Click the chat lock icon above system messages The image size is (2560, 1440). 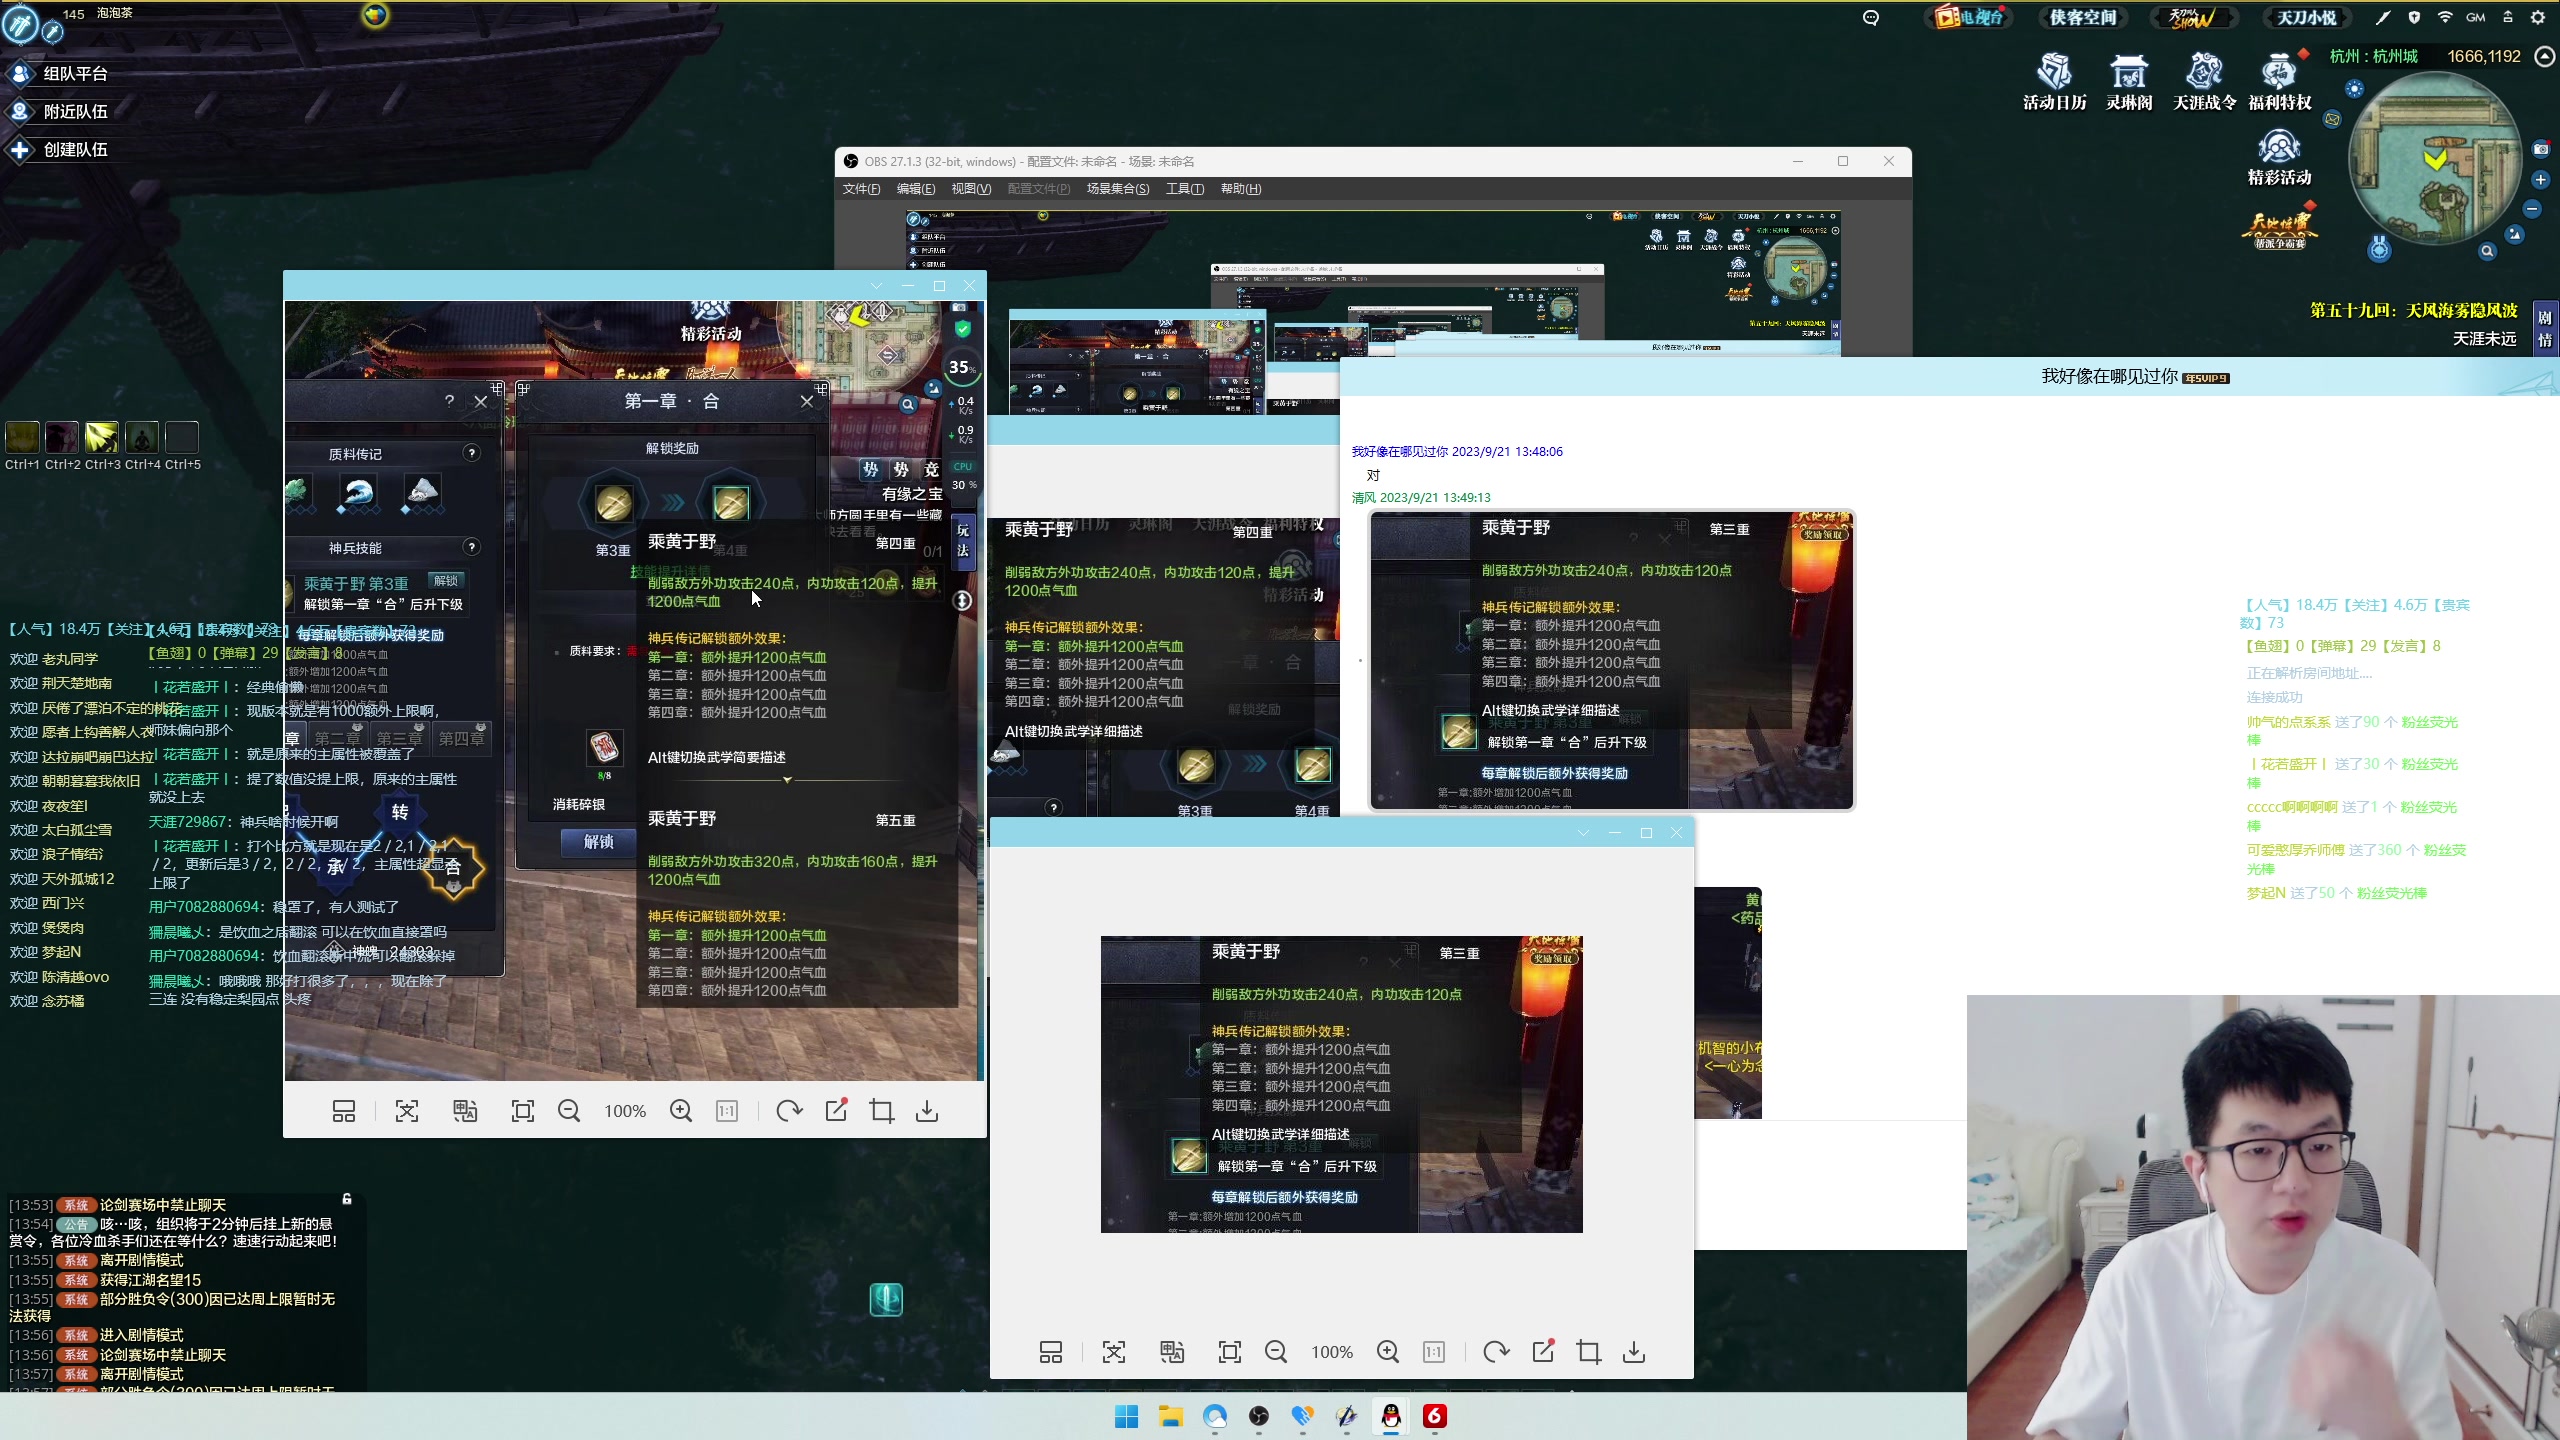[x=347, y=1199]
